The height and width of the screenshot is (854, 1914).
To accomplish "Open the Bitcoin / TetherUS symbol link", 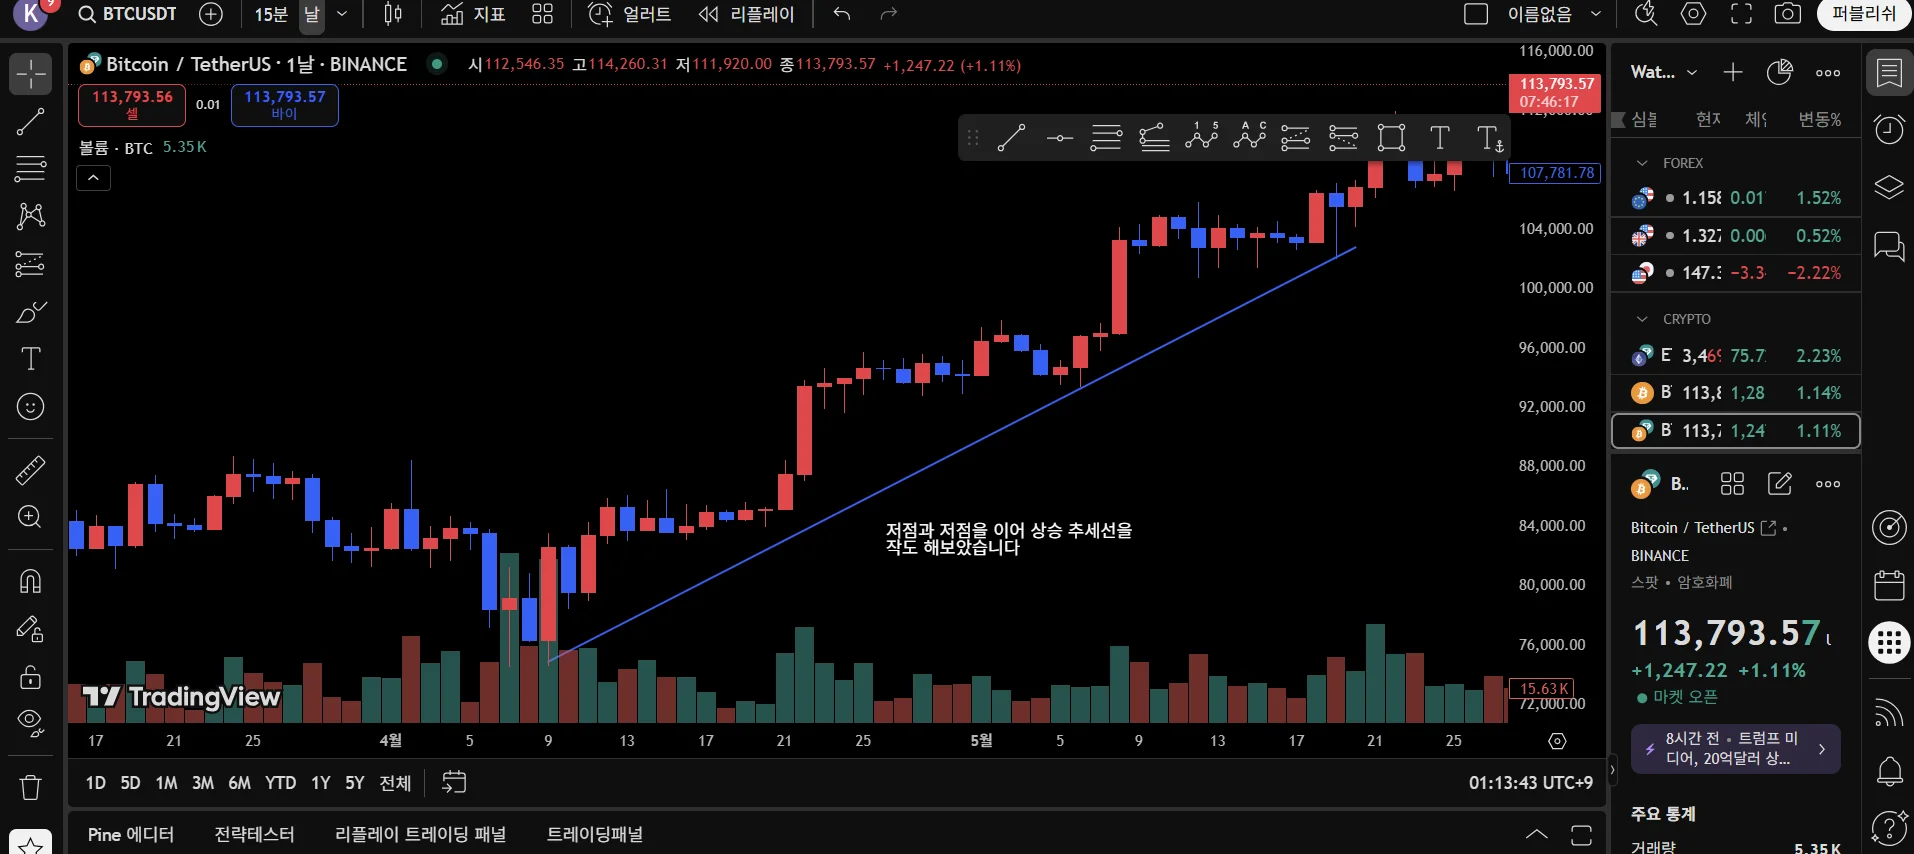I will pyautogui.click(x=1703, y=528).
